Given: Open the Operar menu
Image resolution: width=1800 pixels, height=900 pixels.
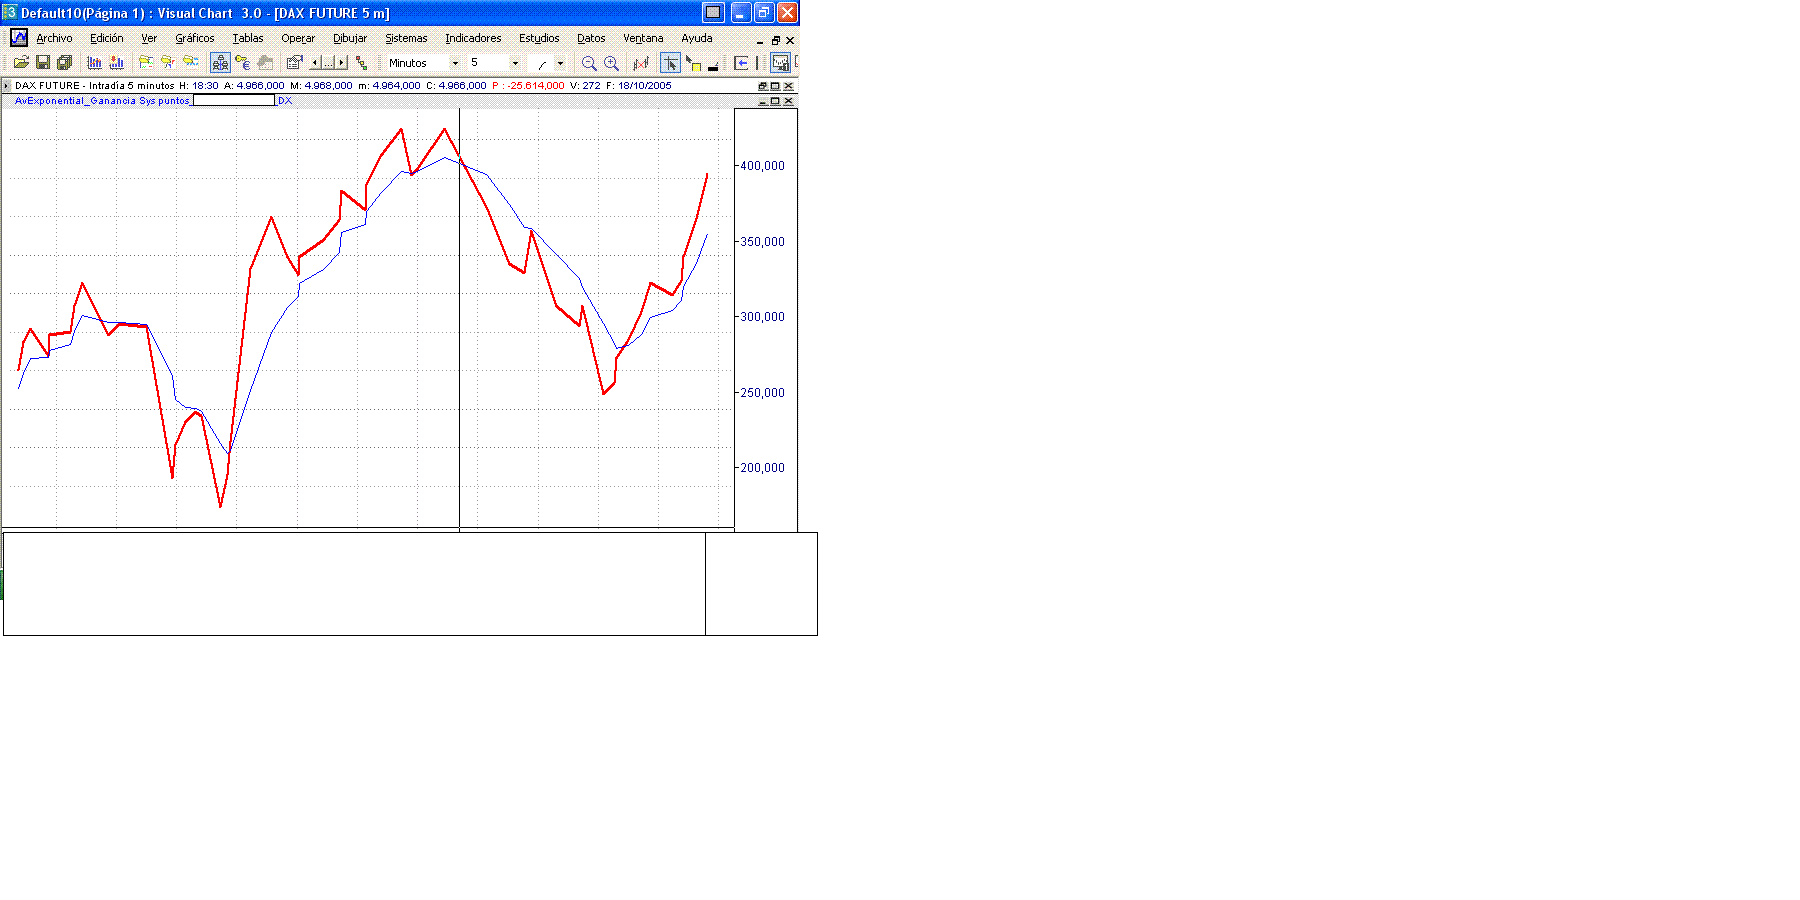Looking at the screenshot, I should tap(298, 38).
